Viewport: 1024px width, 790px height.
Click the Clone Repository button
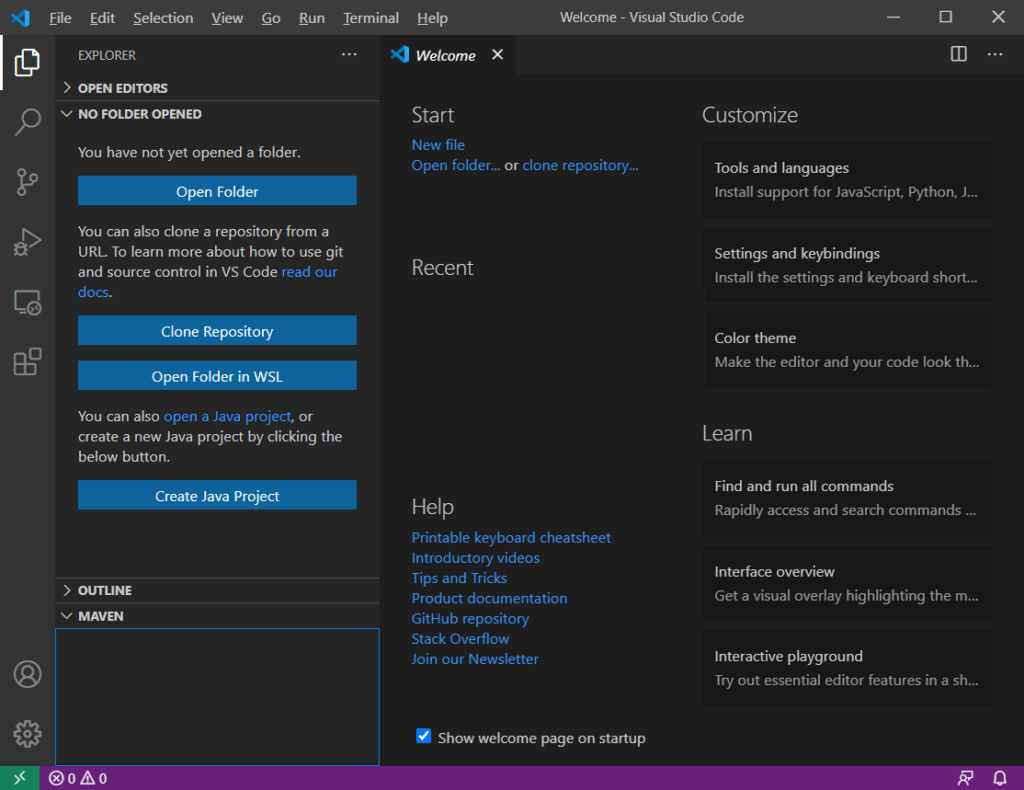click(217, 331)
